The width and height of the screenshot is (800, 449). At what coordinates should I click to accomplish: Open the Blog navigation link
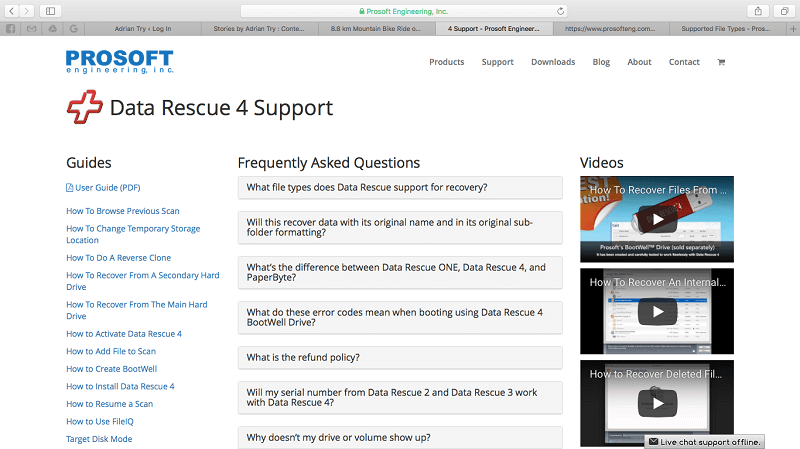[601, 62]
